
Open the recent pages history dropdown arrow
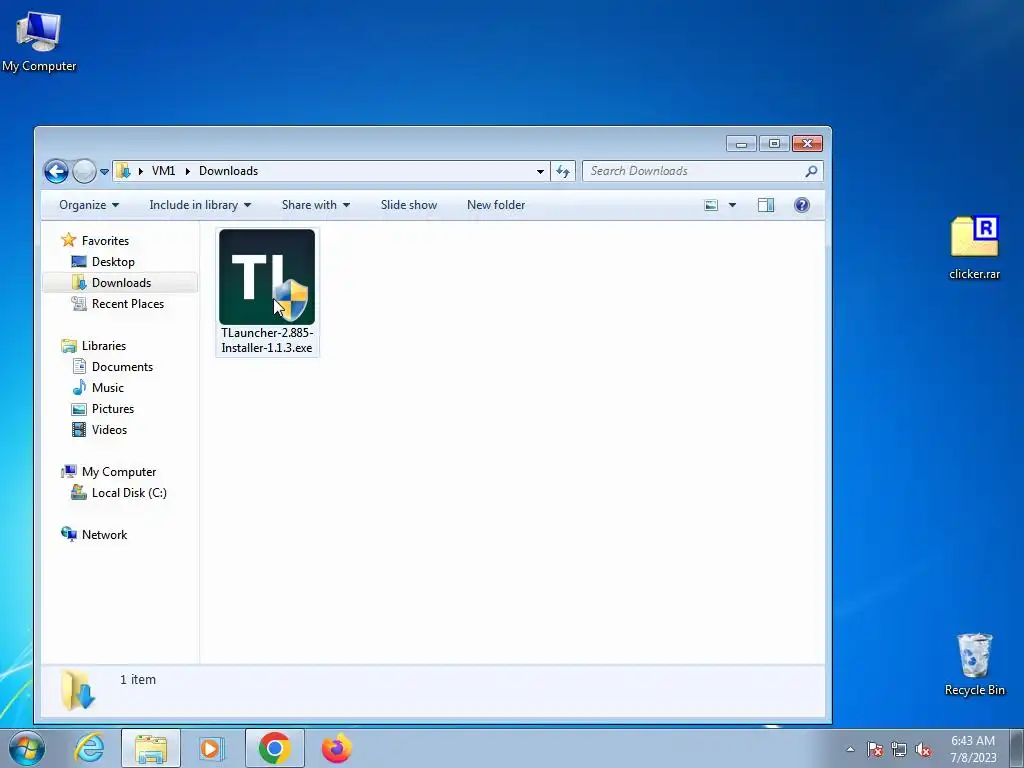coord(104,172)
